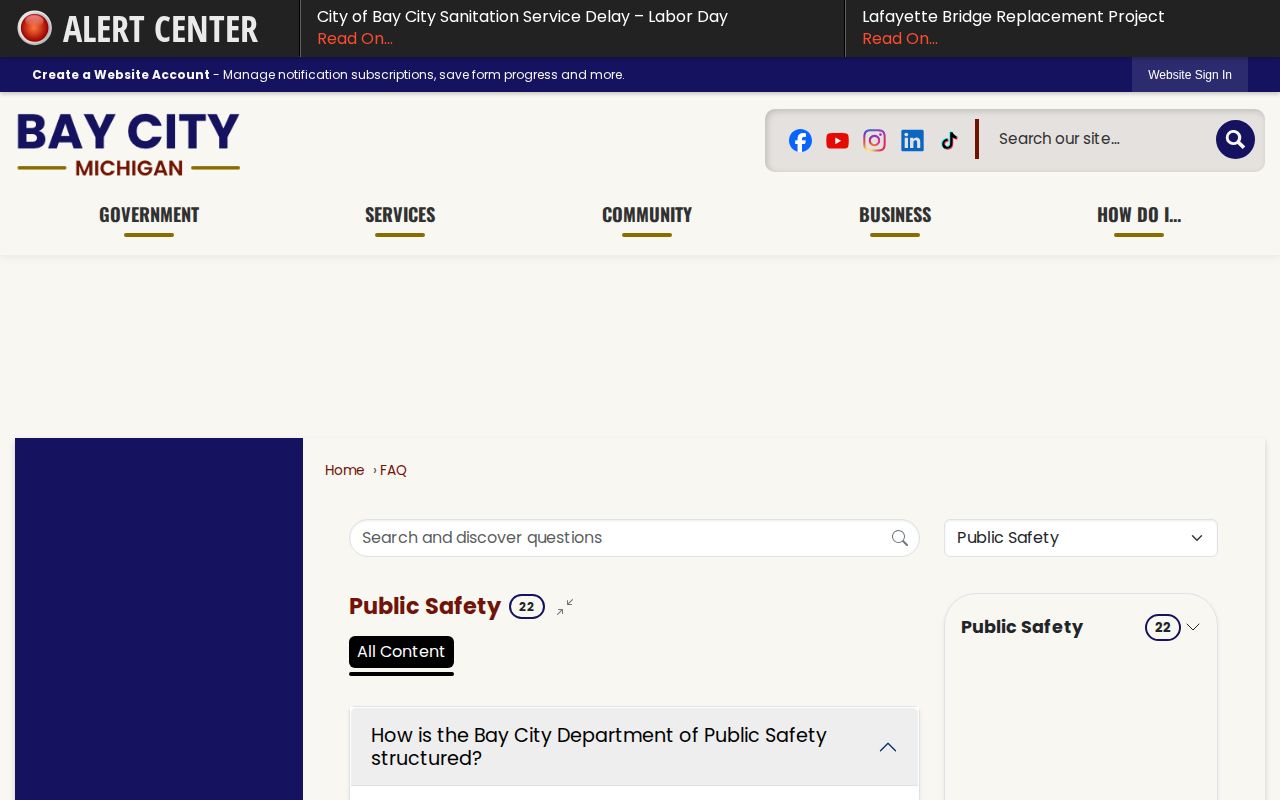Screen dimensions: 1280x800
Task: Open the Instagram social icon
Action: (x=875, y=140)
